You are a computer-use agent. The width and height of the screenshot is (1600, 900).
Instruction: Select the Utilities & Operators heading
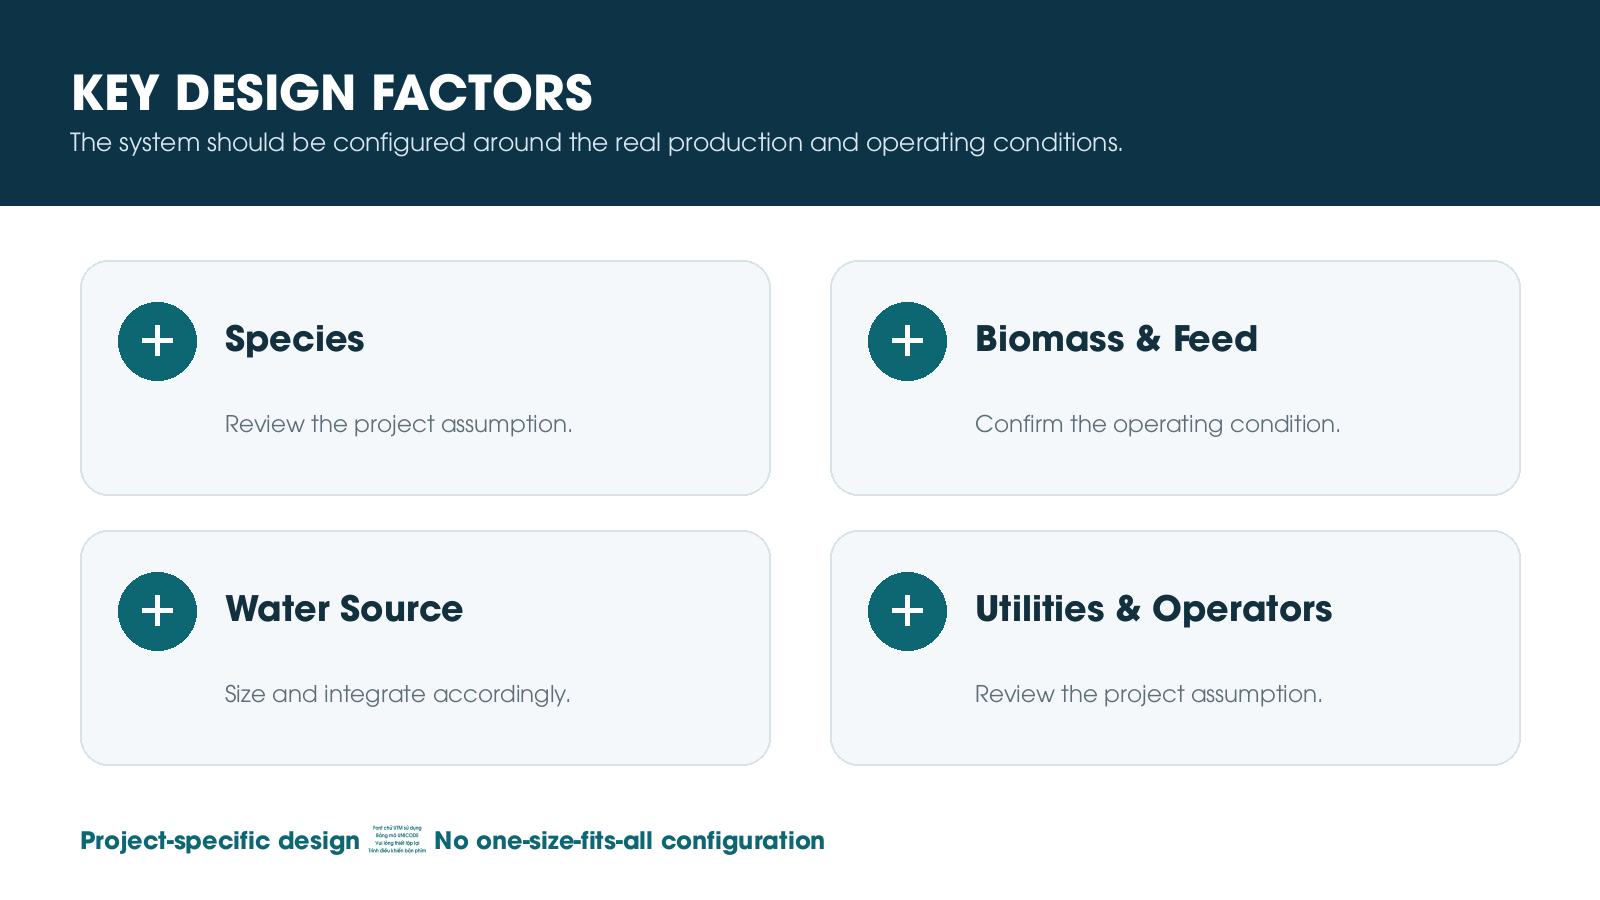1153,609
